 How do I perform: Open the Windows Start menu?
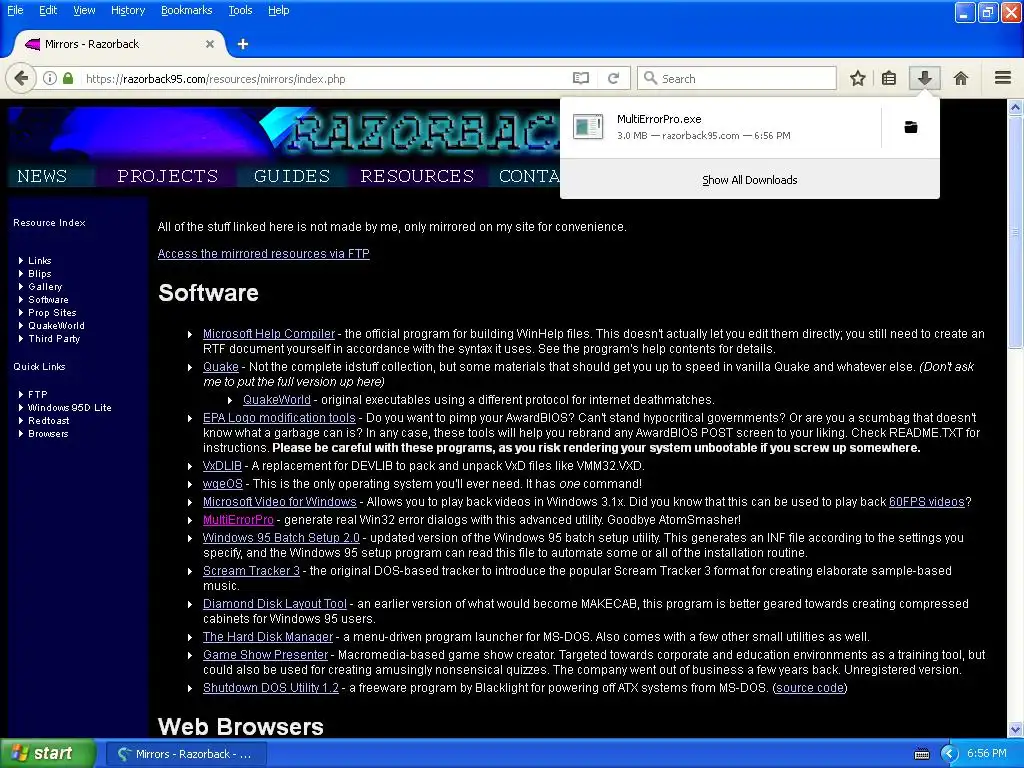coord(48,753)
